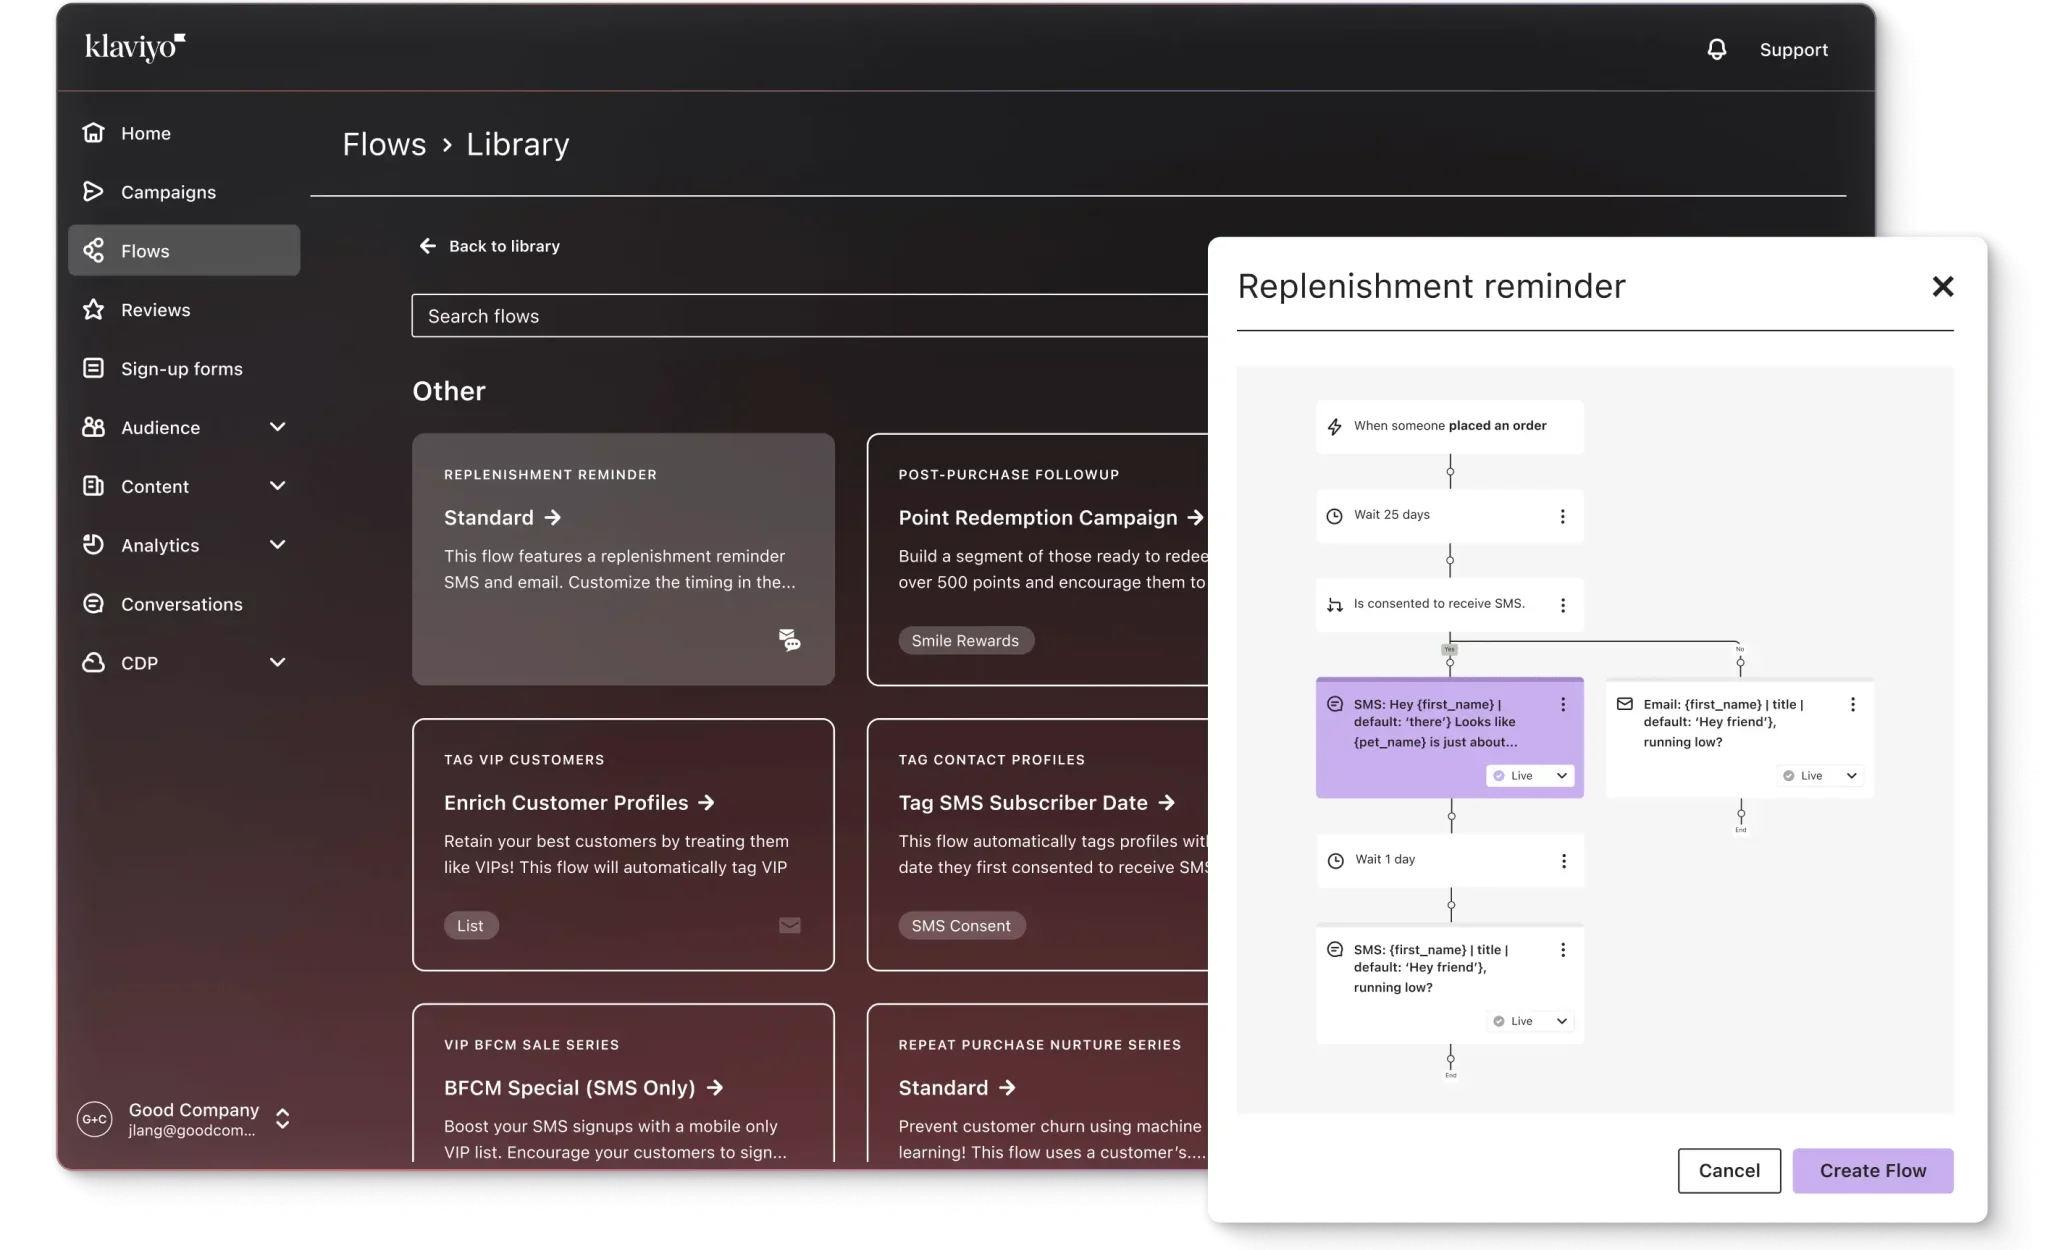Open Live status dropdown on Email step

(1820, 776)
